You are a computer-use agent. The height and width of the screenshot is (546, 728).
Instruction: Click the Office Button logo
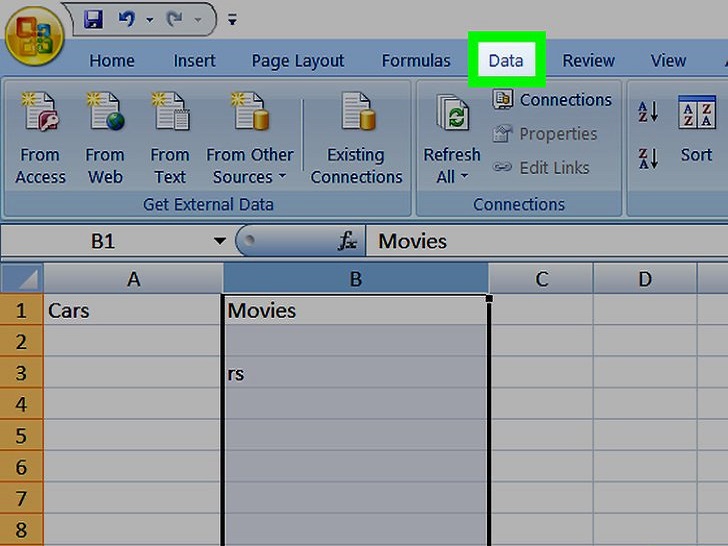click(35, 36)
